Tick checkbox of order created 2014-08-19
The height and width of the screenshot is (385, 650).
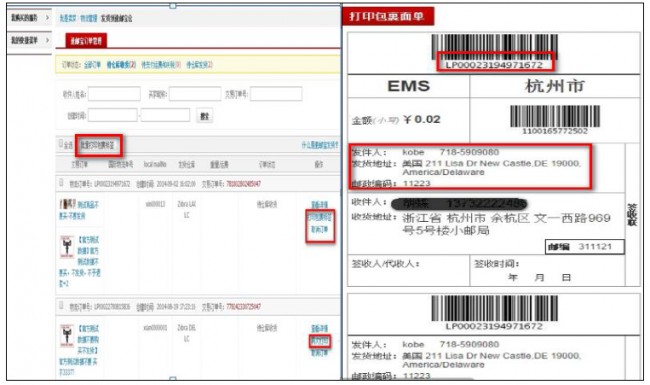click(61, 306)
